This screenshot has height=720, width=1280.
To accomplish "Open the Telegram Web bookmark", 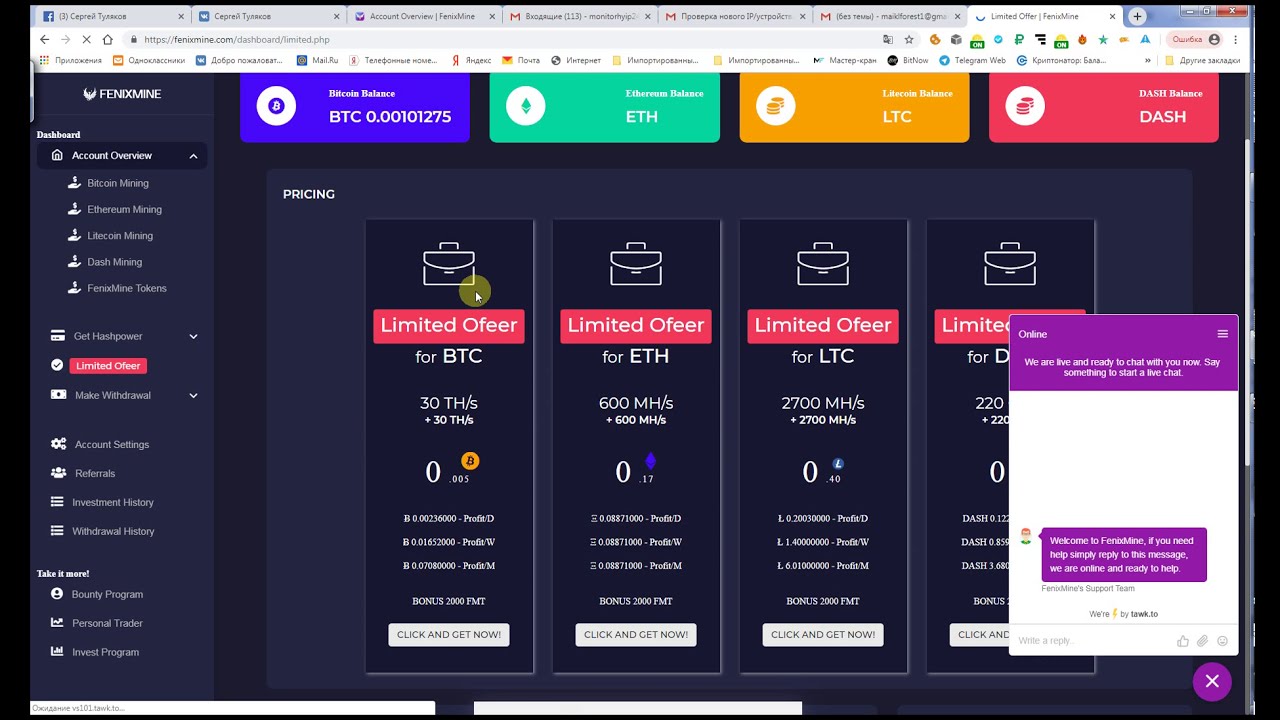I will click(x=972, y=60).
